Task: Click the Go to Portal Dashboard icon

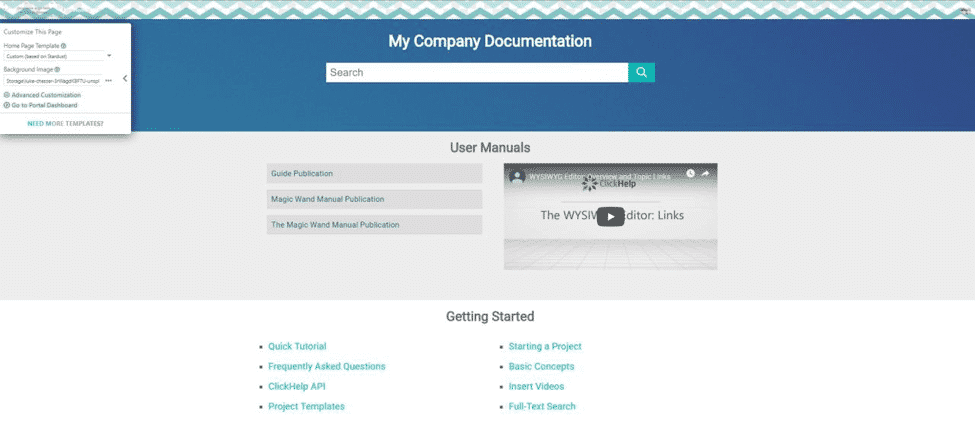Action: click(x=7, y=105)
